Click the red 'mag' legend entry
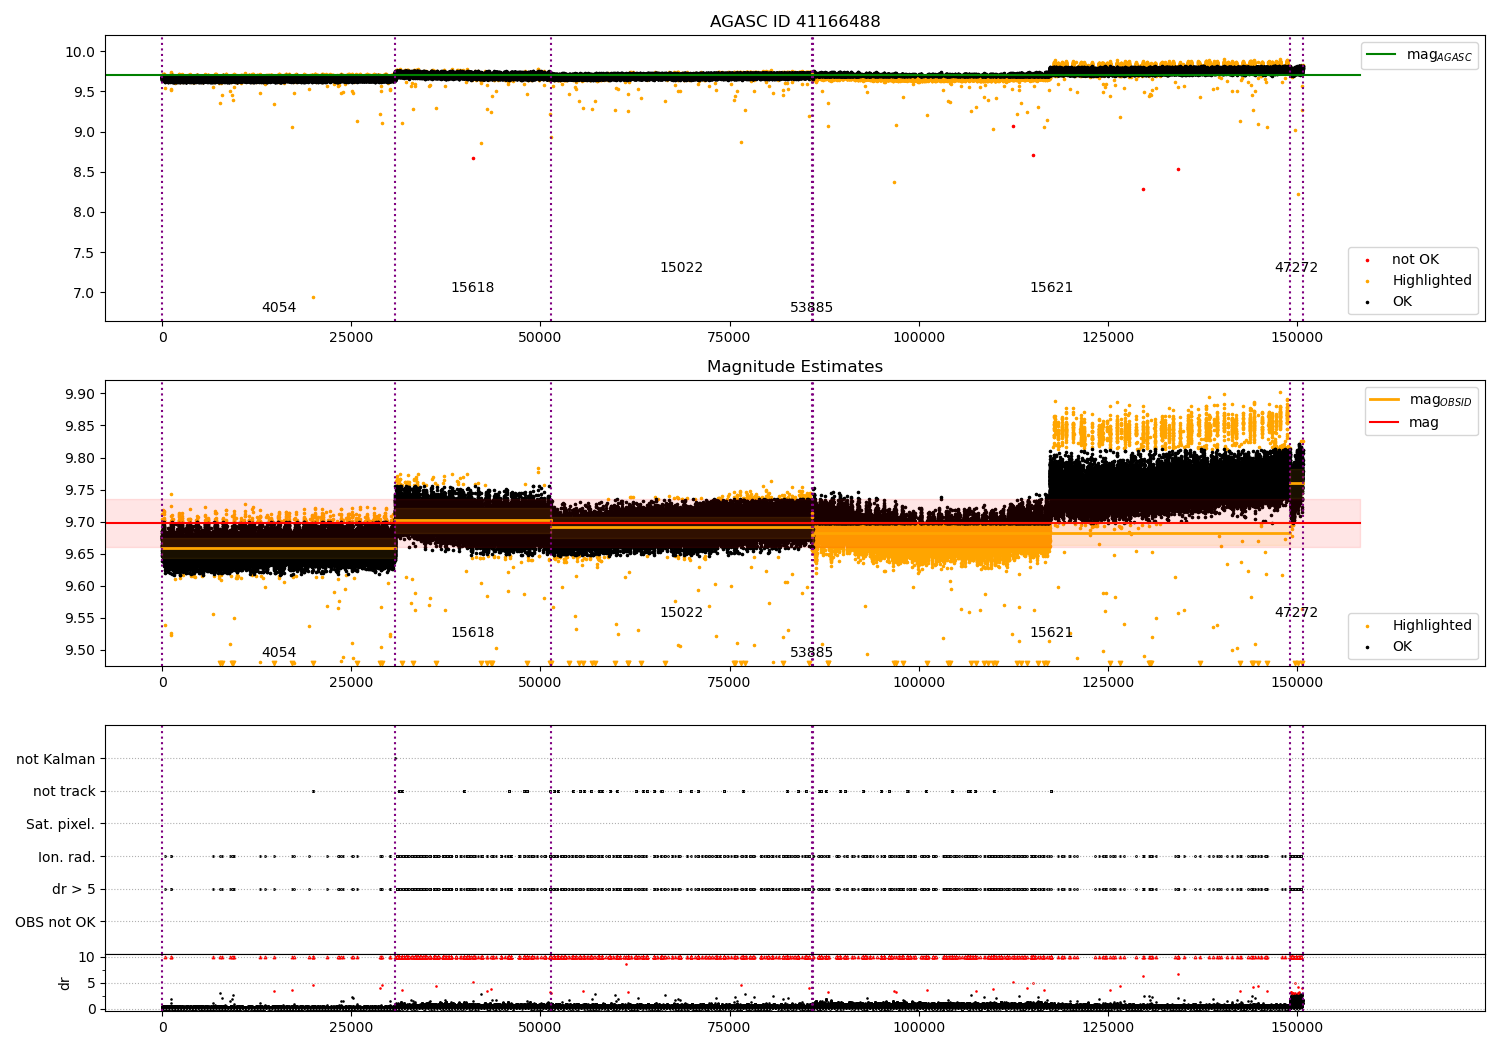1500x1050 pixels. click(1405, 422)
